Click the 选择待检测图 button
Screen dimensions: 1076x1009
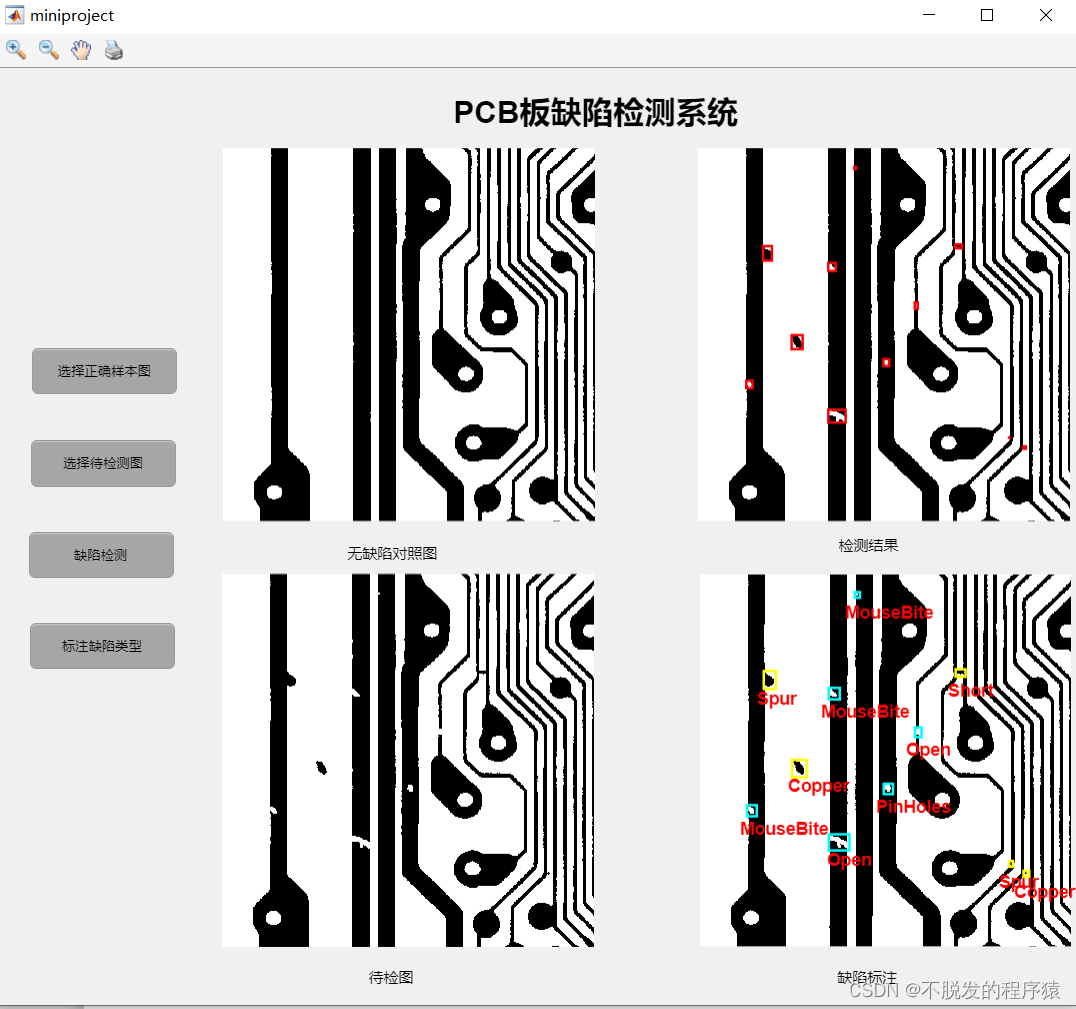click(103, 463)
